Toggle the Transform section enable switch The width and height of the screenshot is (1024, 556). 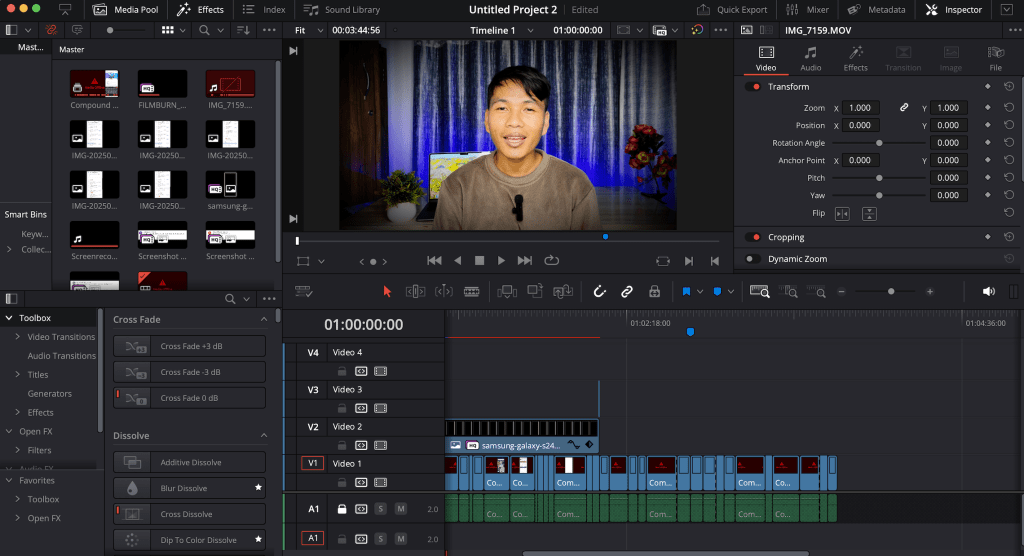(x=753, y=87)
